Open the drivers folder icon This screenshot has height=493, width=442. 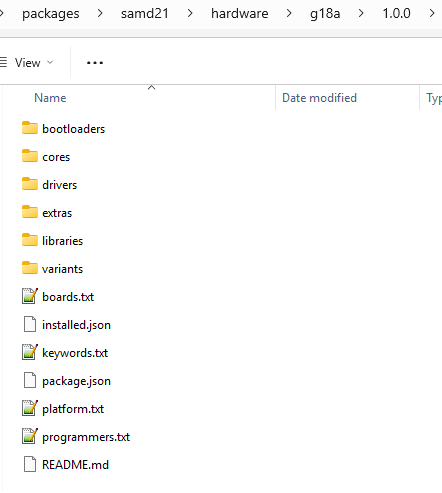click(30, 184)
